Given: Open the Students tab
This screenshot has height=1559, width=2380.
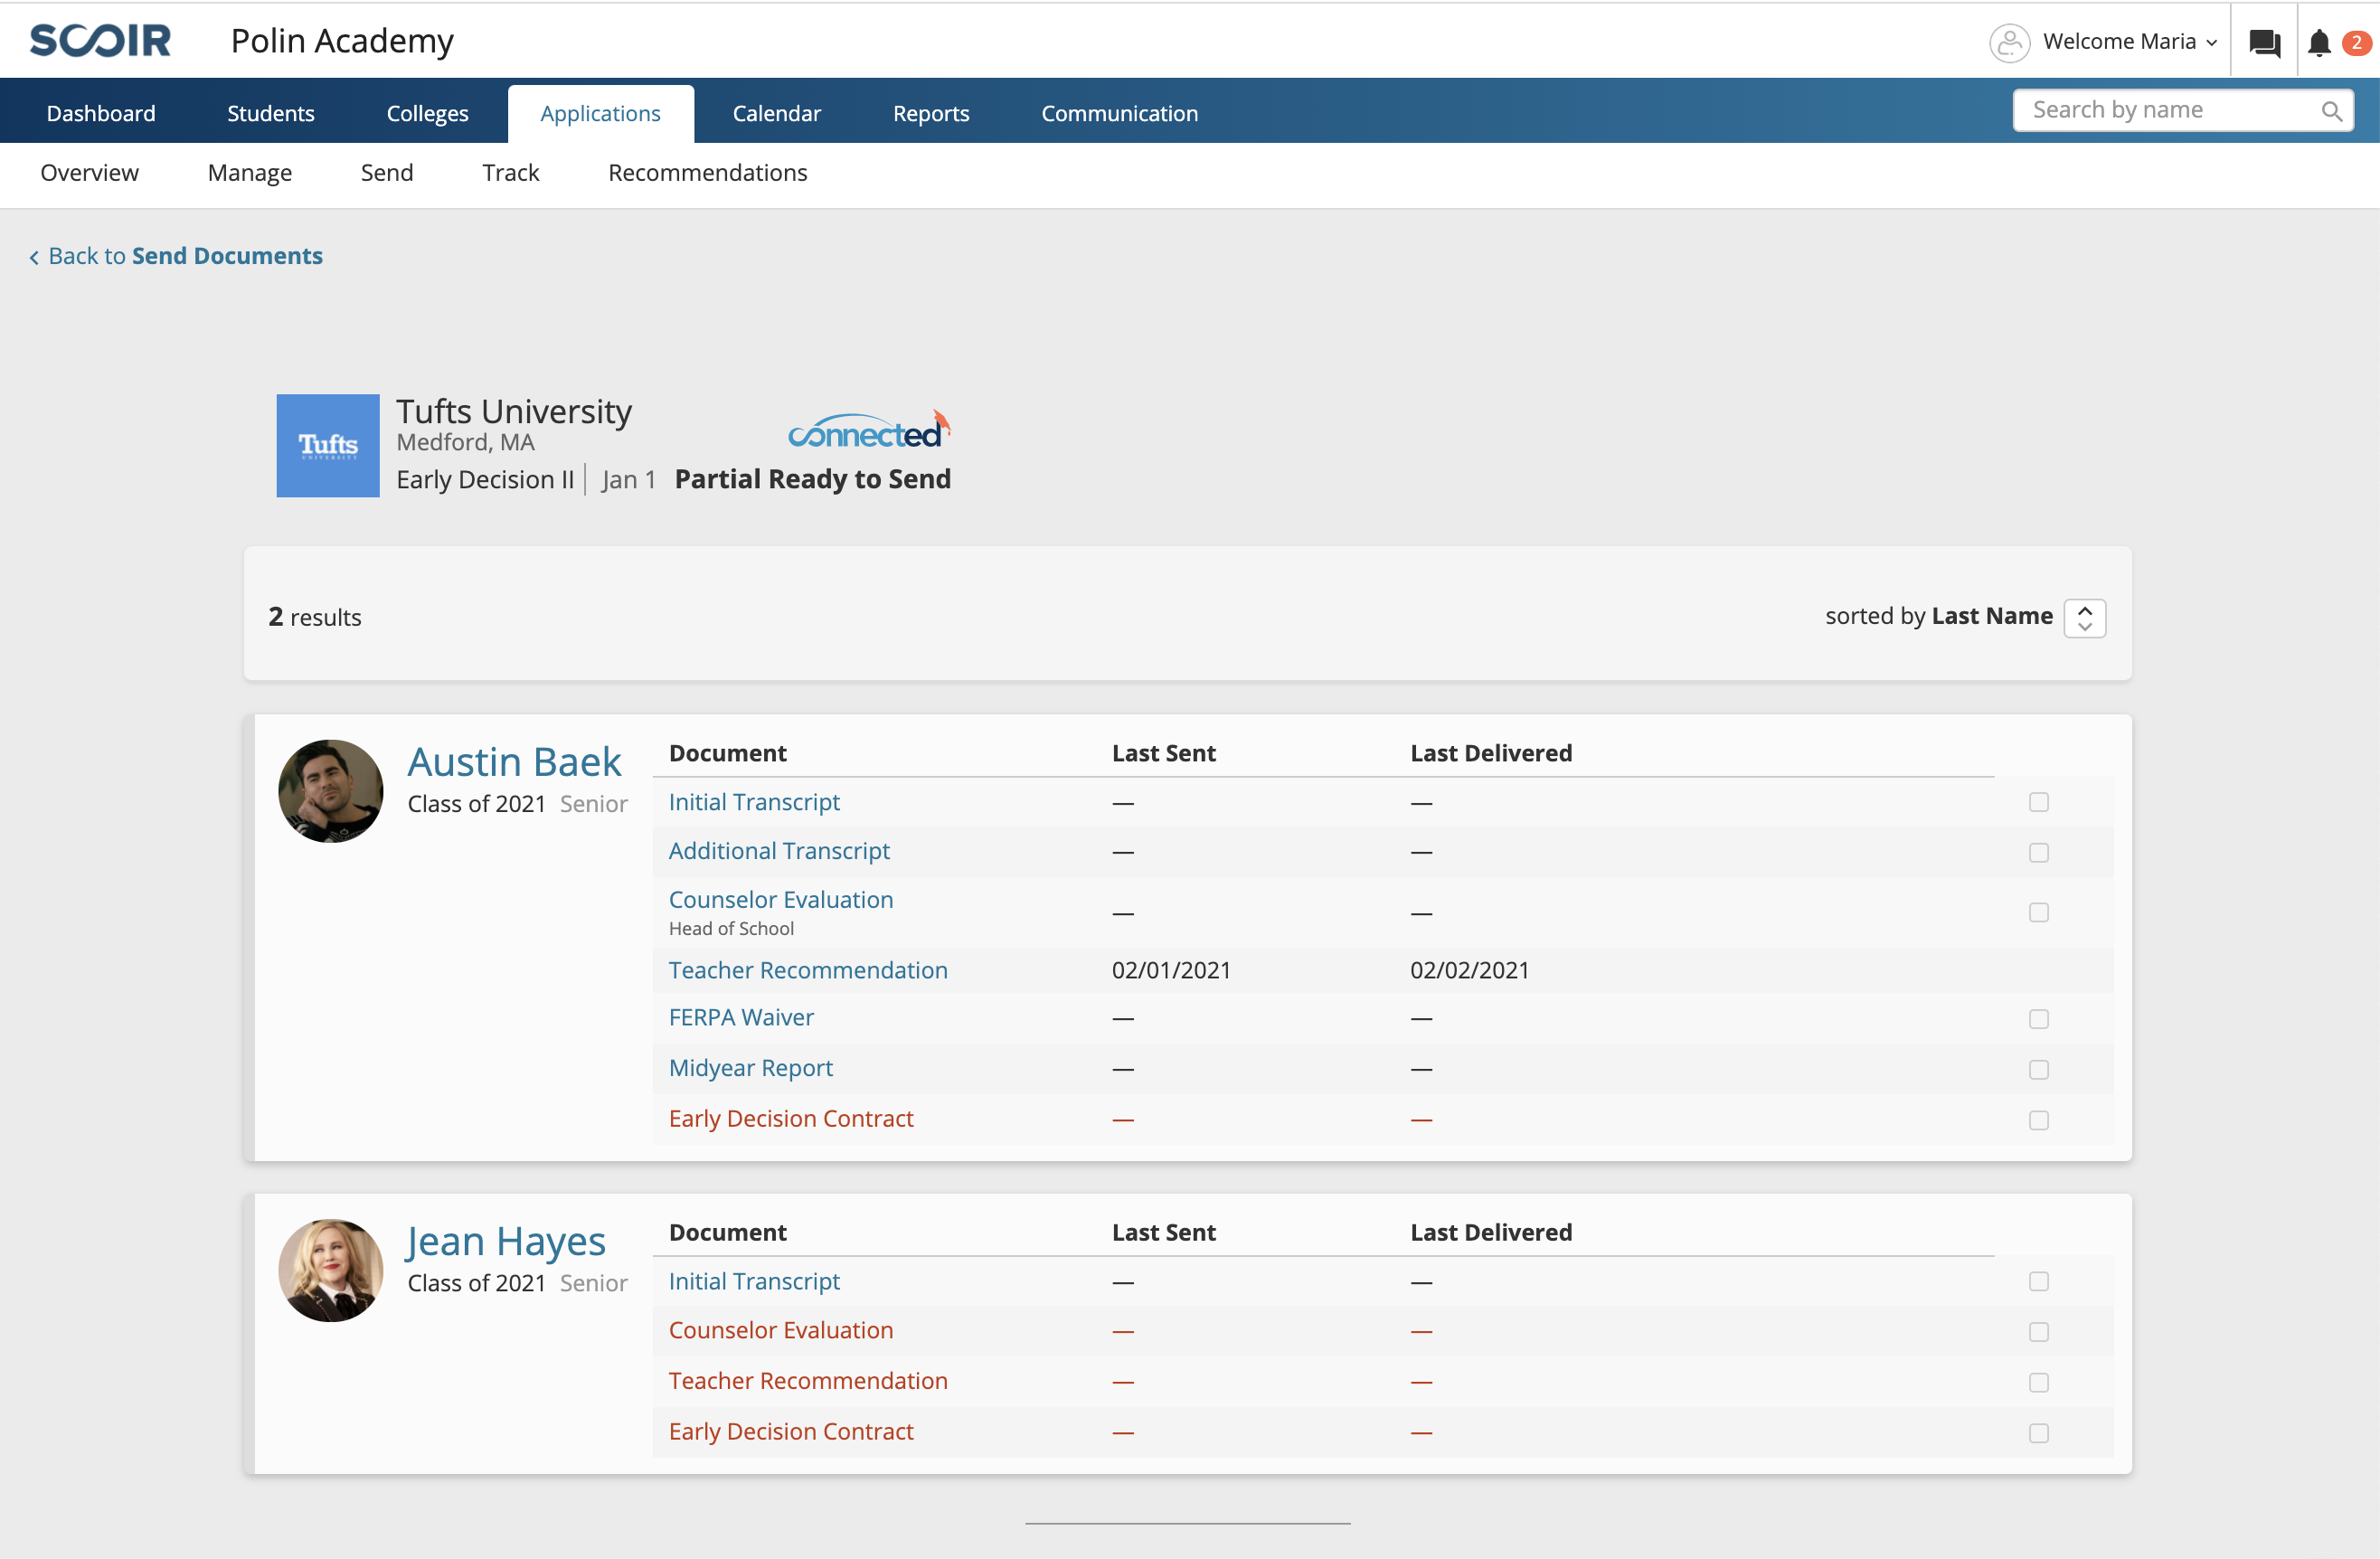Looking at the screenshot, I should (271, 113).
